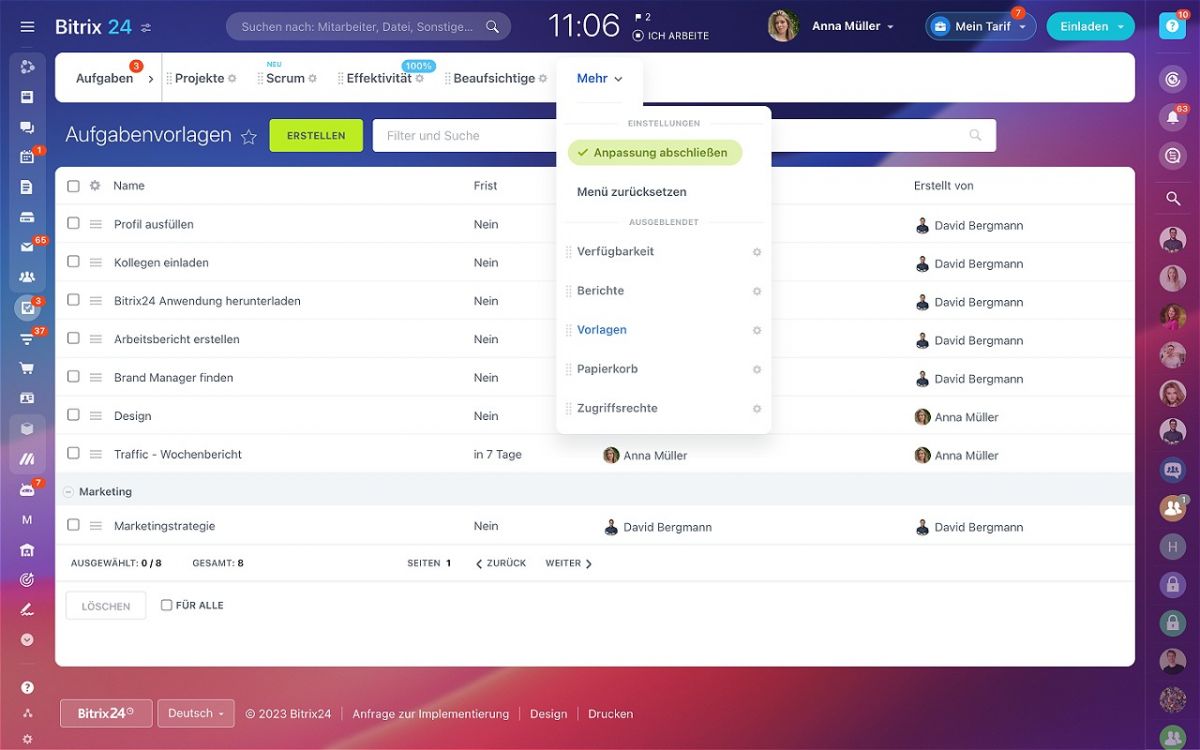The image size is (1200, 750).
Task: Star the Aufgabenvorlagen page as favorite
Action: (249, 137)
